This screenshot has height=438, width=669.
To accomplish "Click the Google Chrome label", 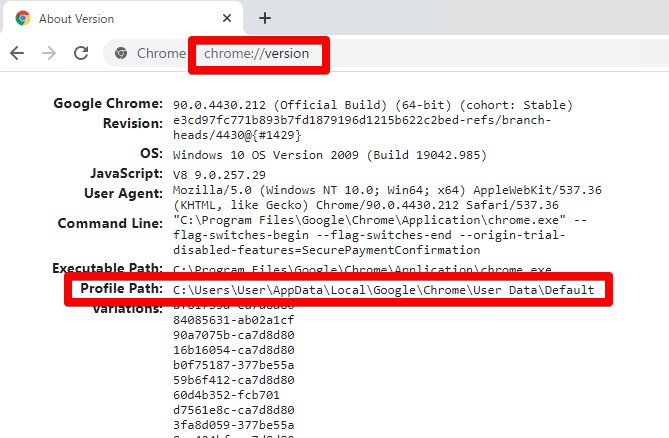I will coord(108,104).
